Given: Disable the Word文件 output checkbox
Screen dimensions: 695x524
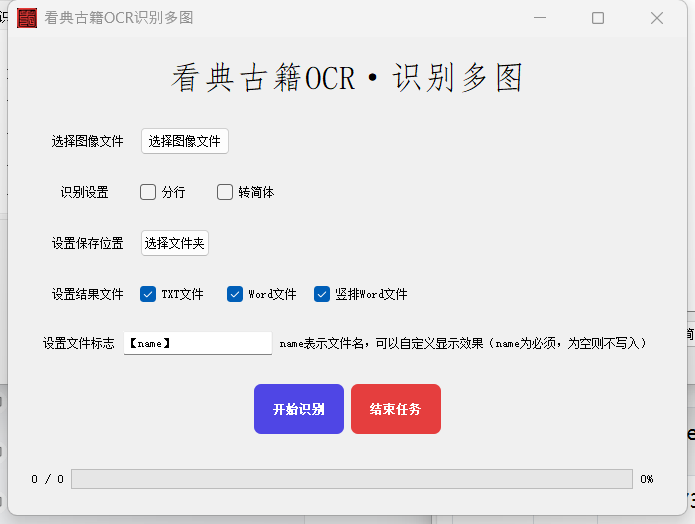Looking at the screenshot, I should tap(235, 294).
